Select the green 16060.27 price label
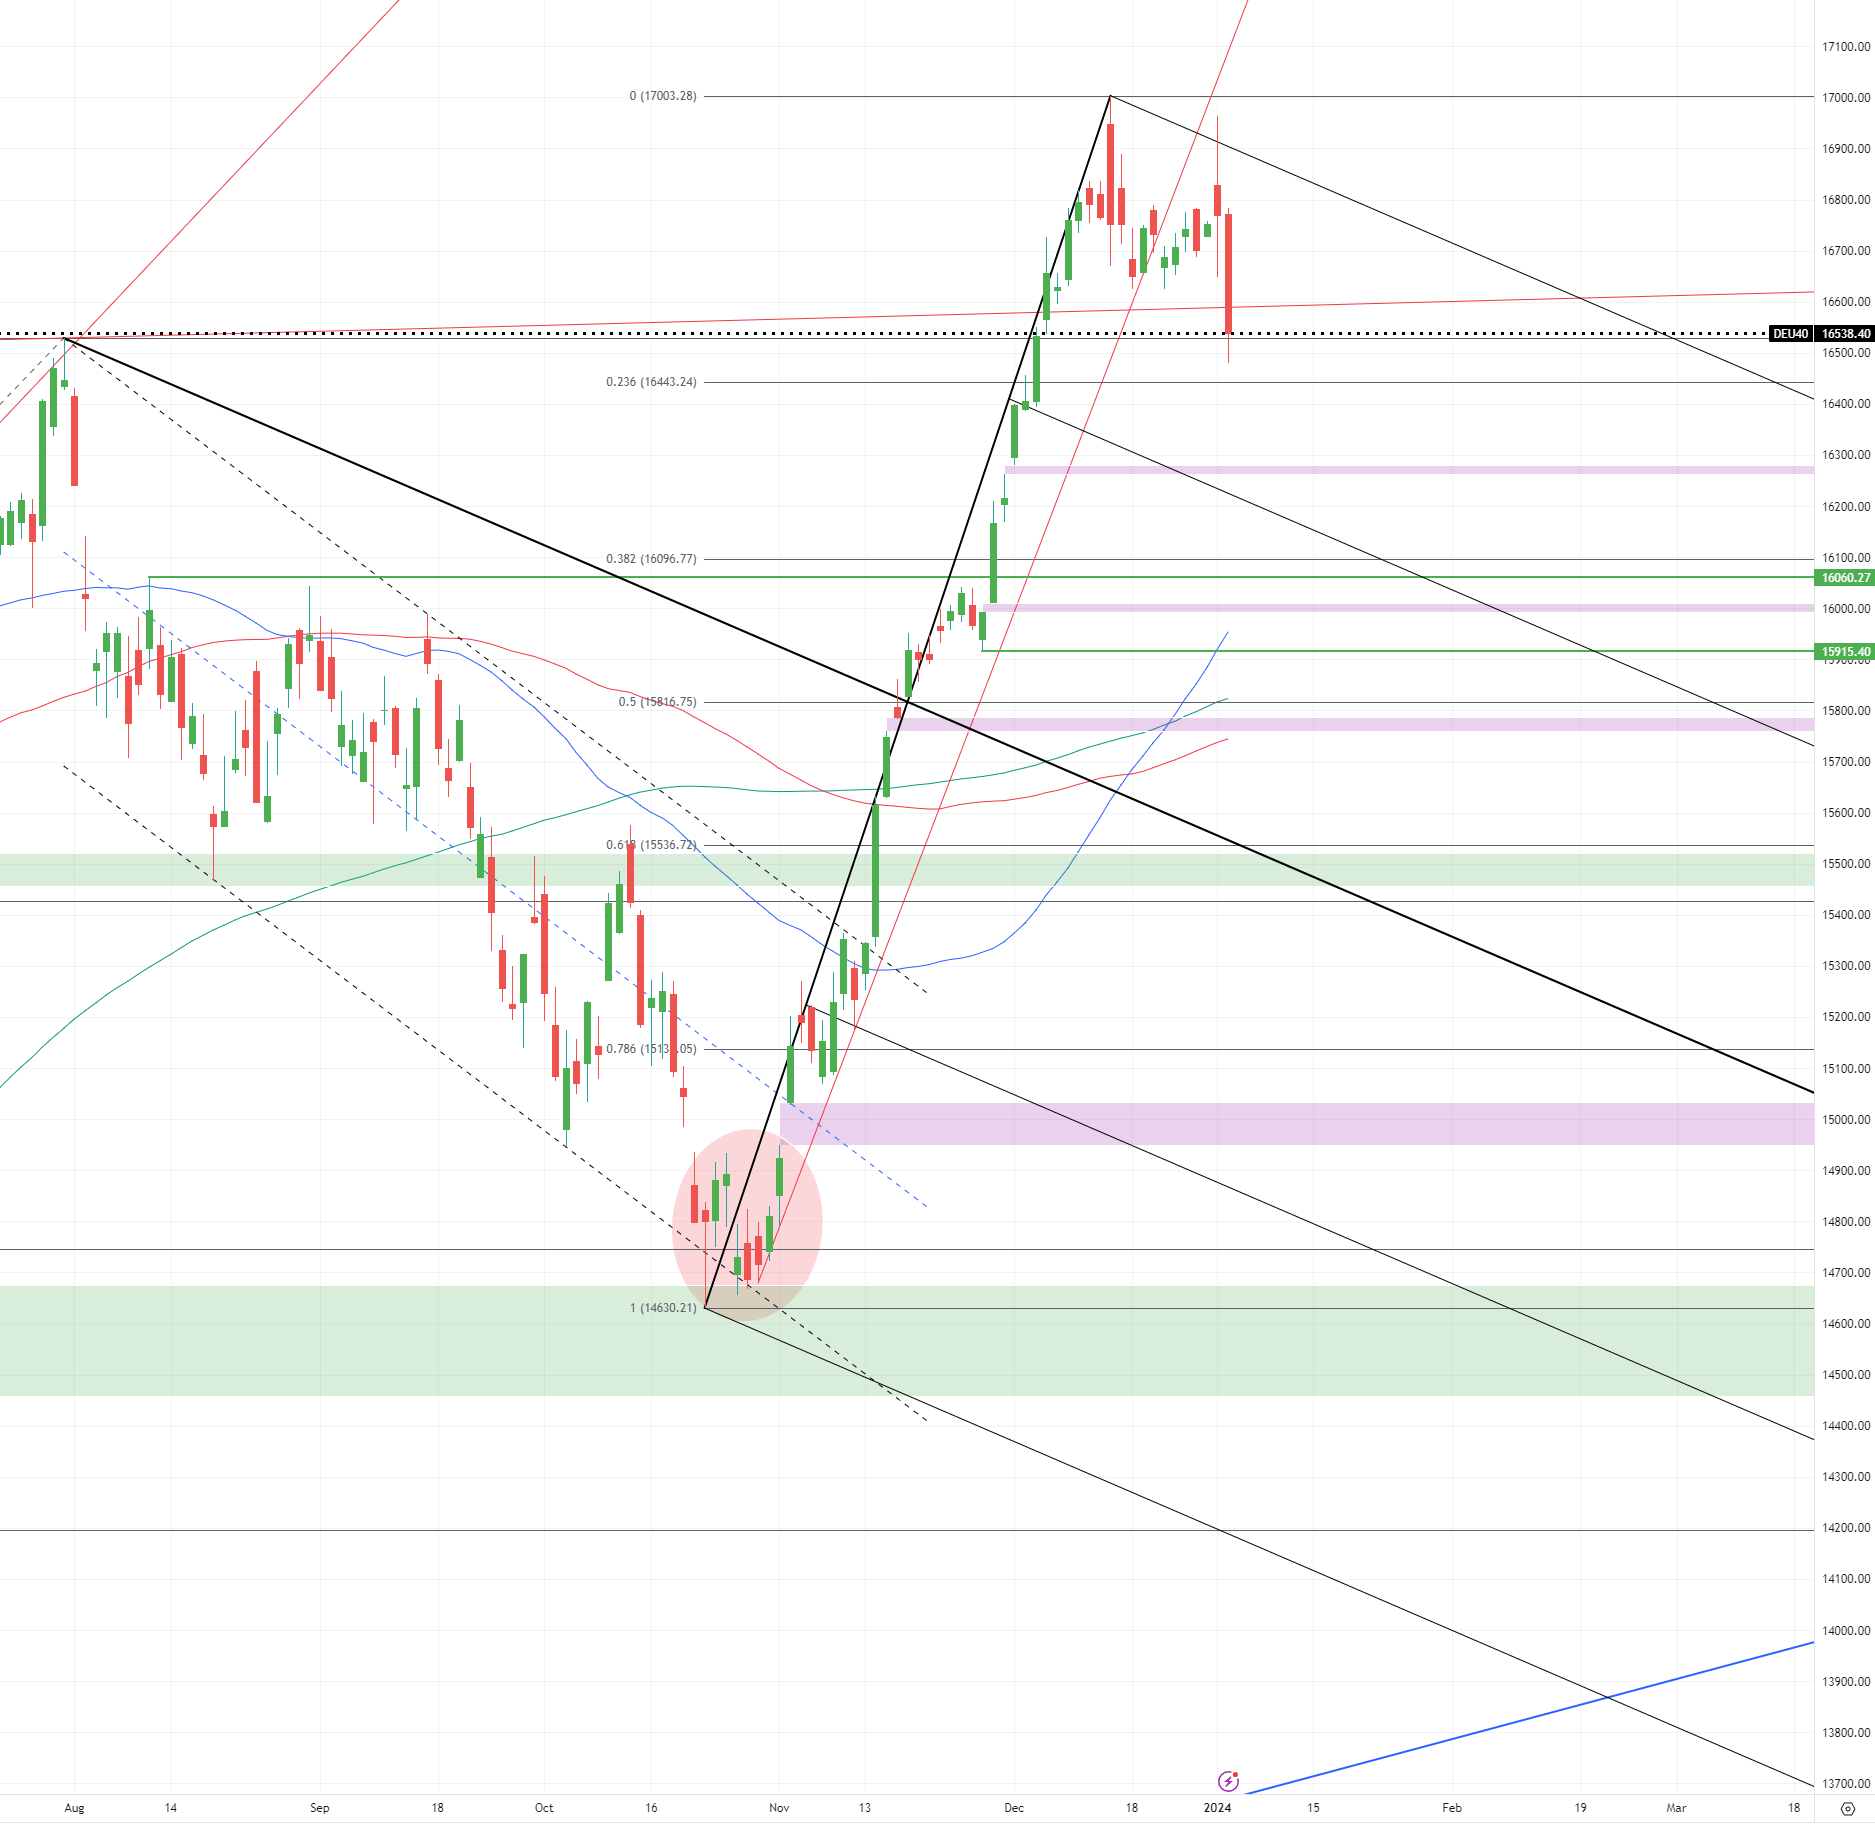 [1845, 578]
